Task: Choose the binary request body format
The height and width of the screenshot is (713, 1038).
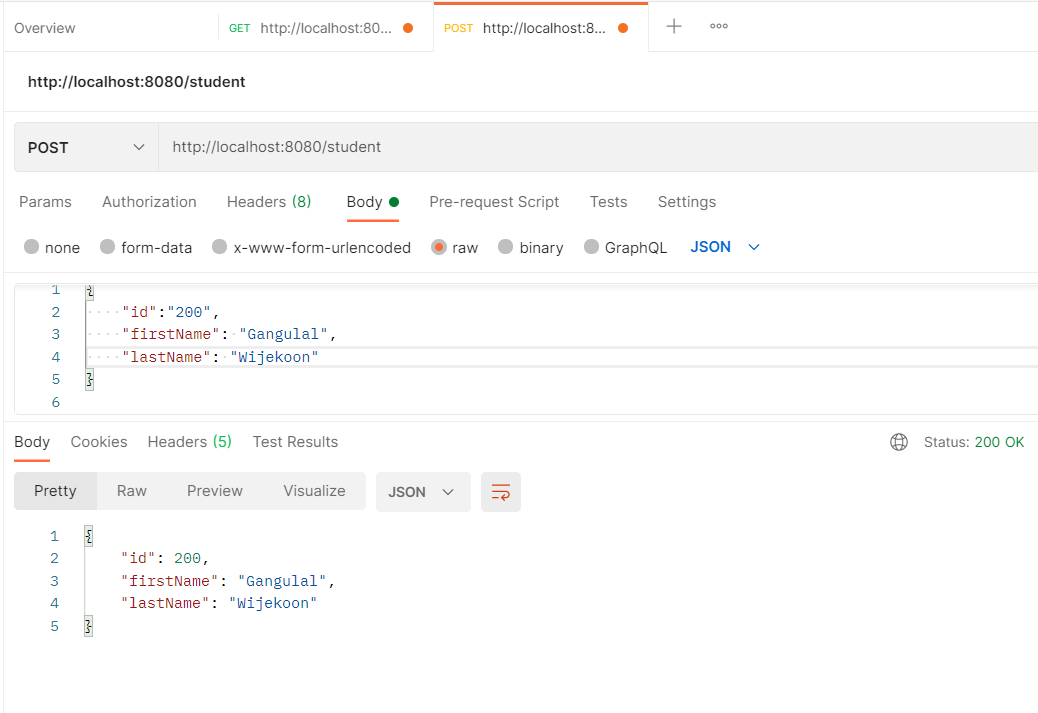Action: click(x=505, y=247)
